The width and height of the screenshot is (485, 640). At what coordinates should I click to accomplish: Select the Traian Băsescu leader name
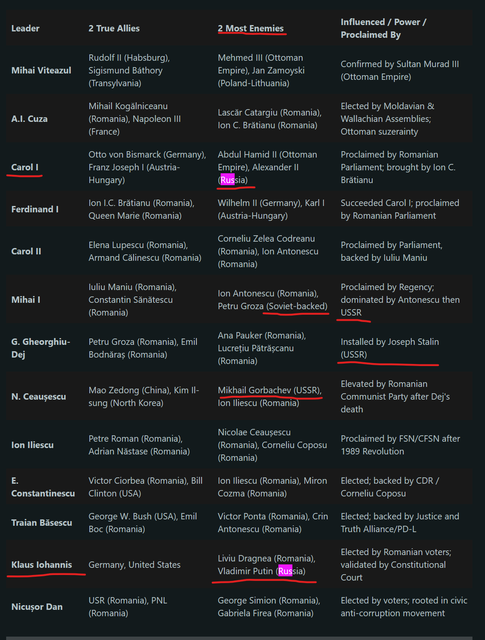[x=42, y=523]
